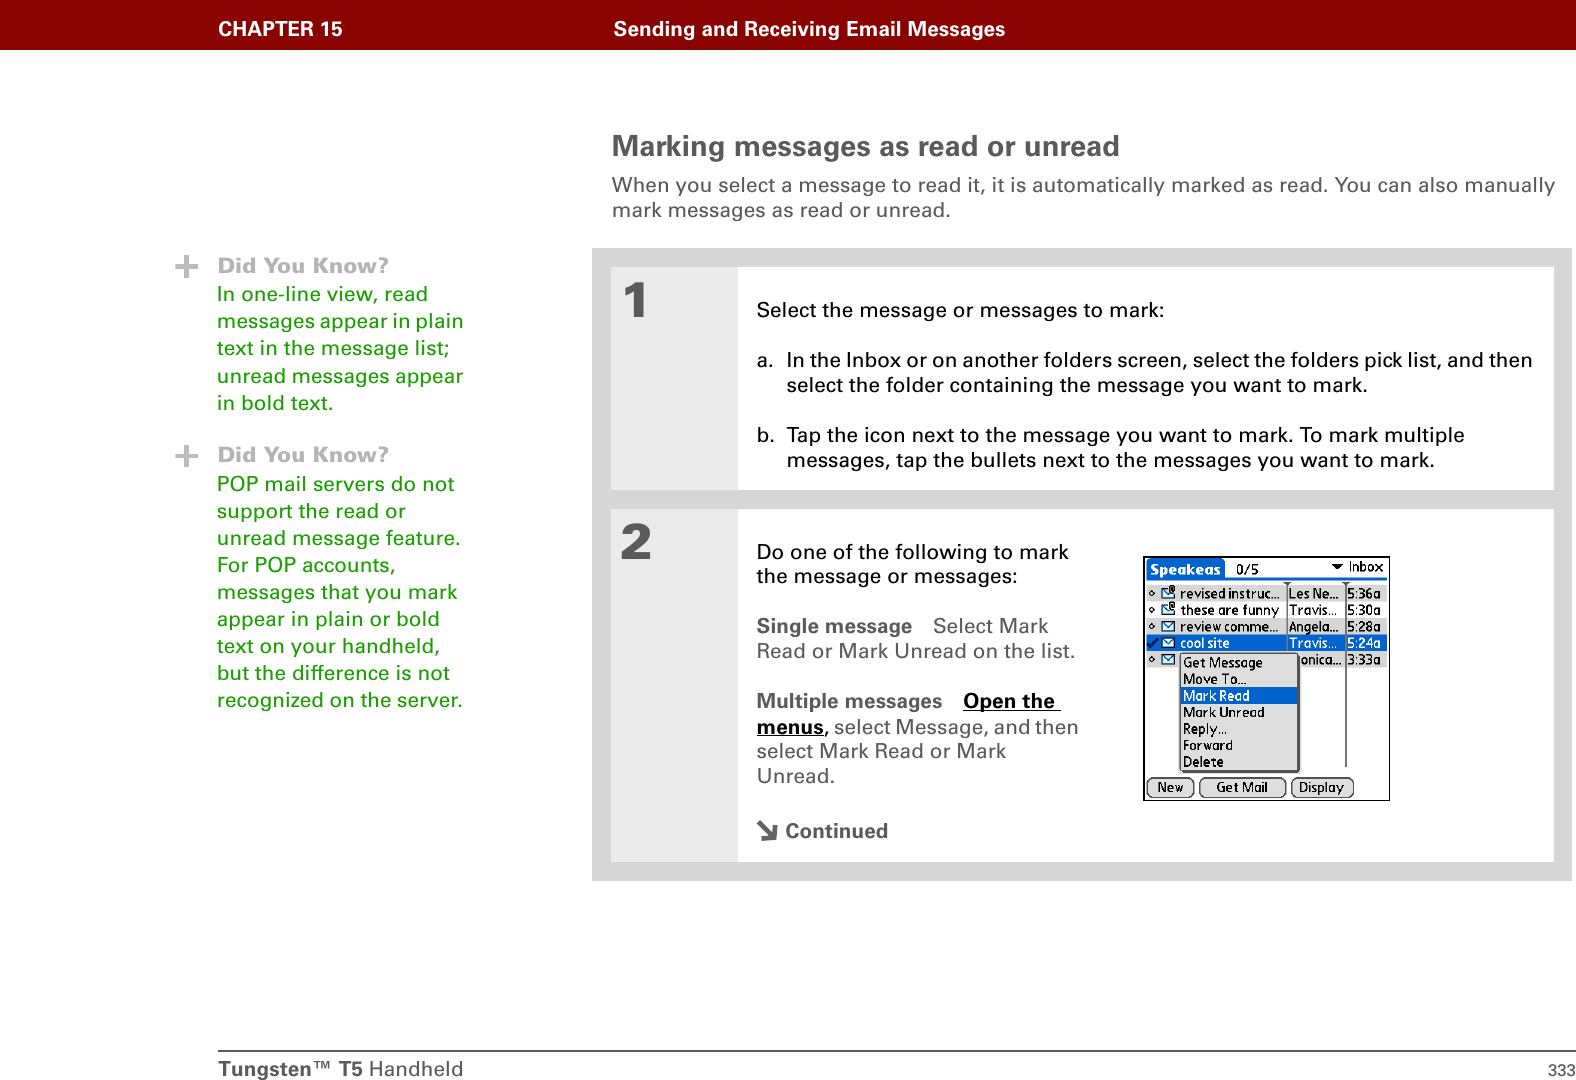
Task: Select Mark Read in the popup list
Action: click(x=1239, y=696)
